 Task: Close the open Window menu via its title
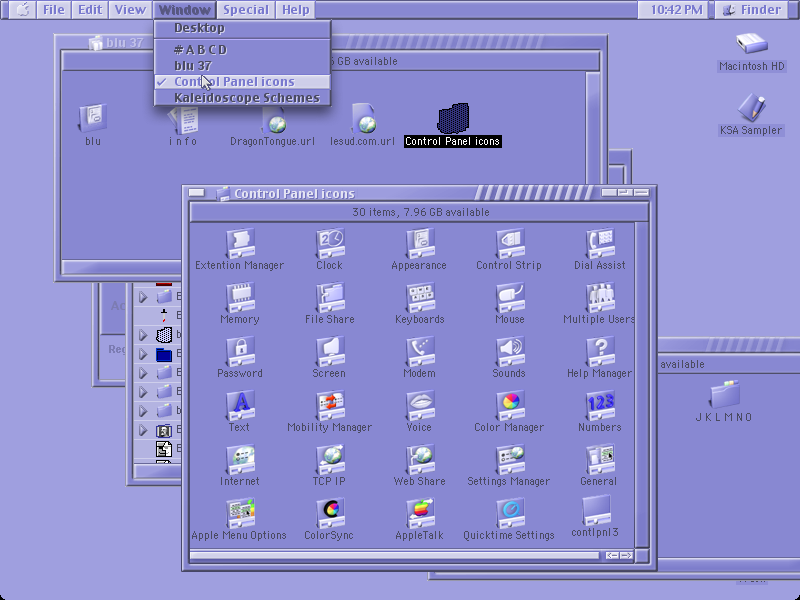click(x=185, y=10)
